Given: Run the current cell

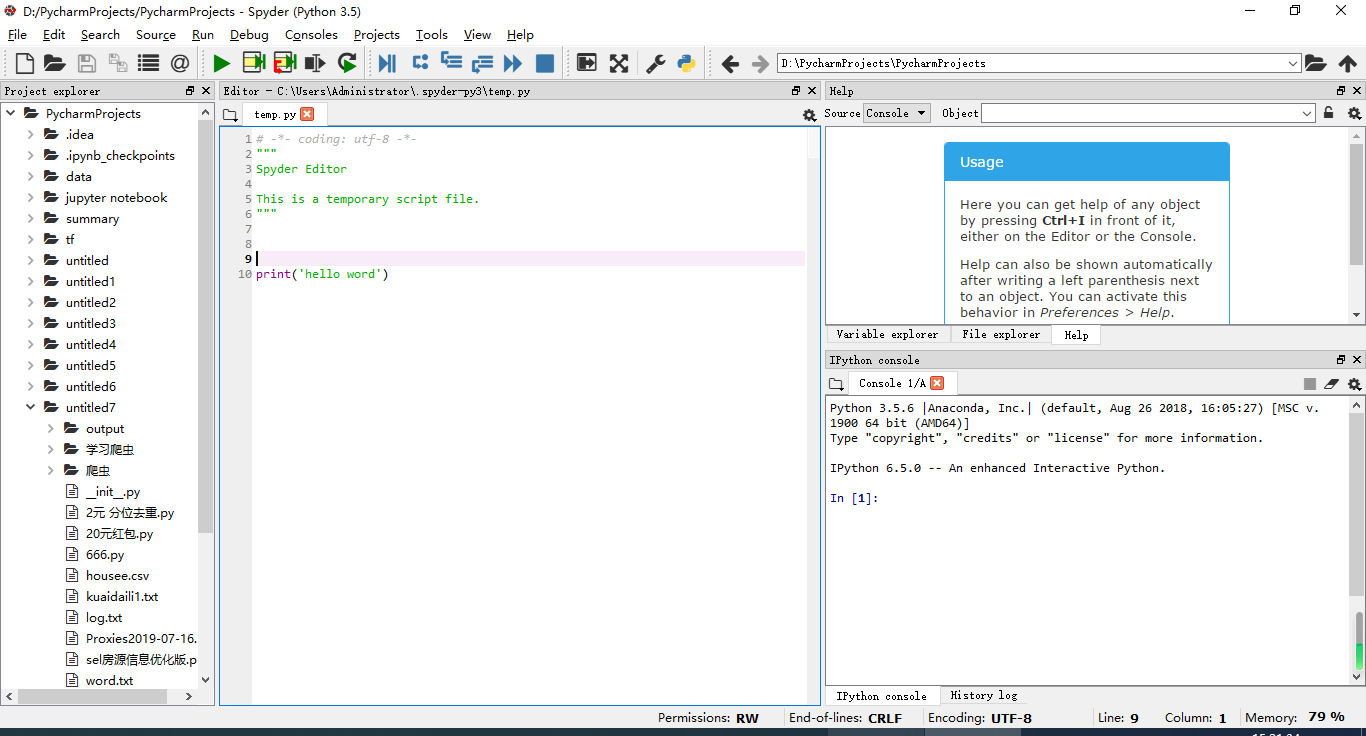Looking at the screenshot, I should 253,63.
